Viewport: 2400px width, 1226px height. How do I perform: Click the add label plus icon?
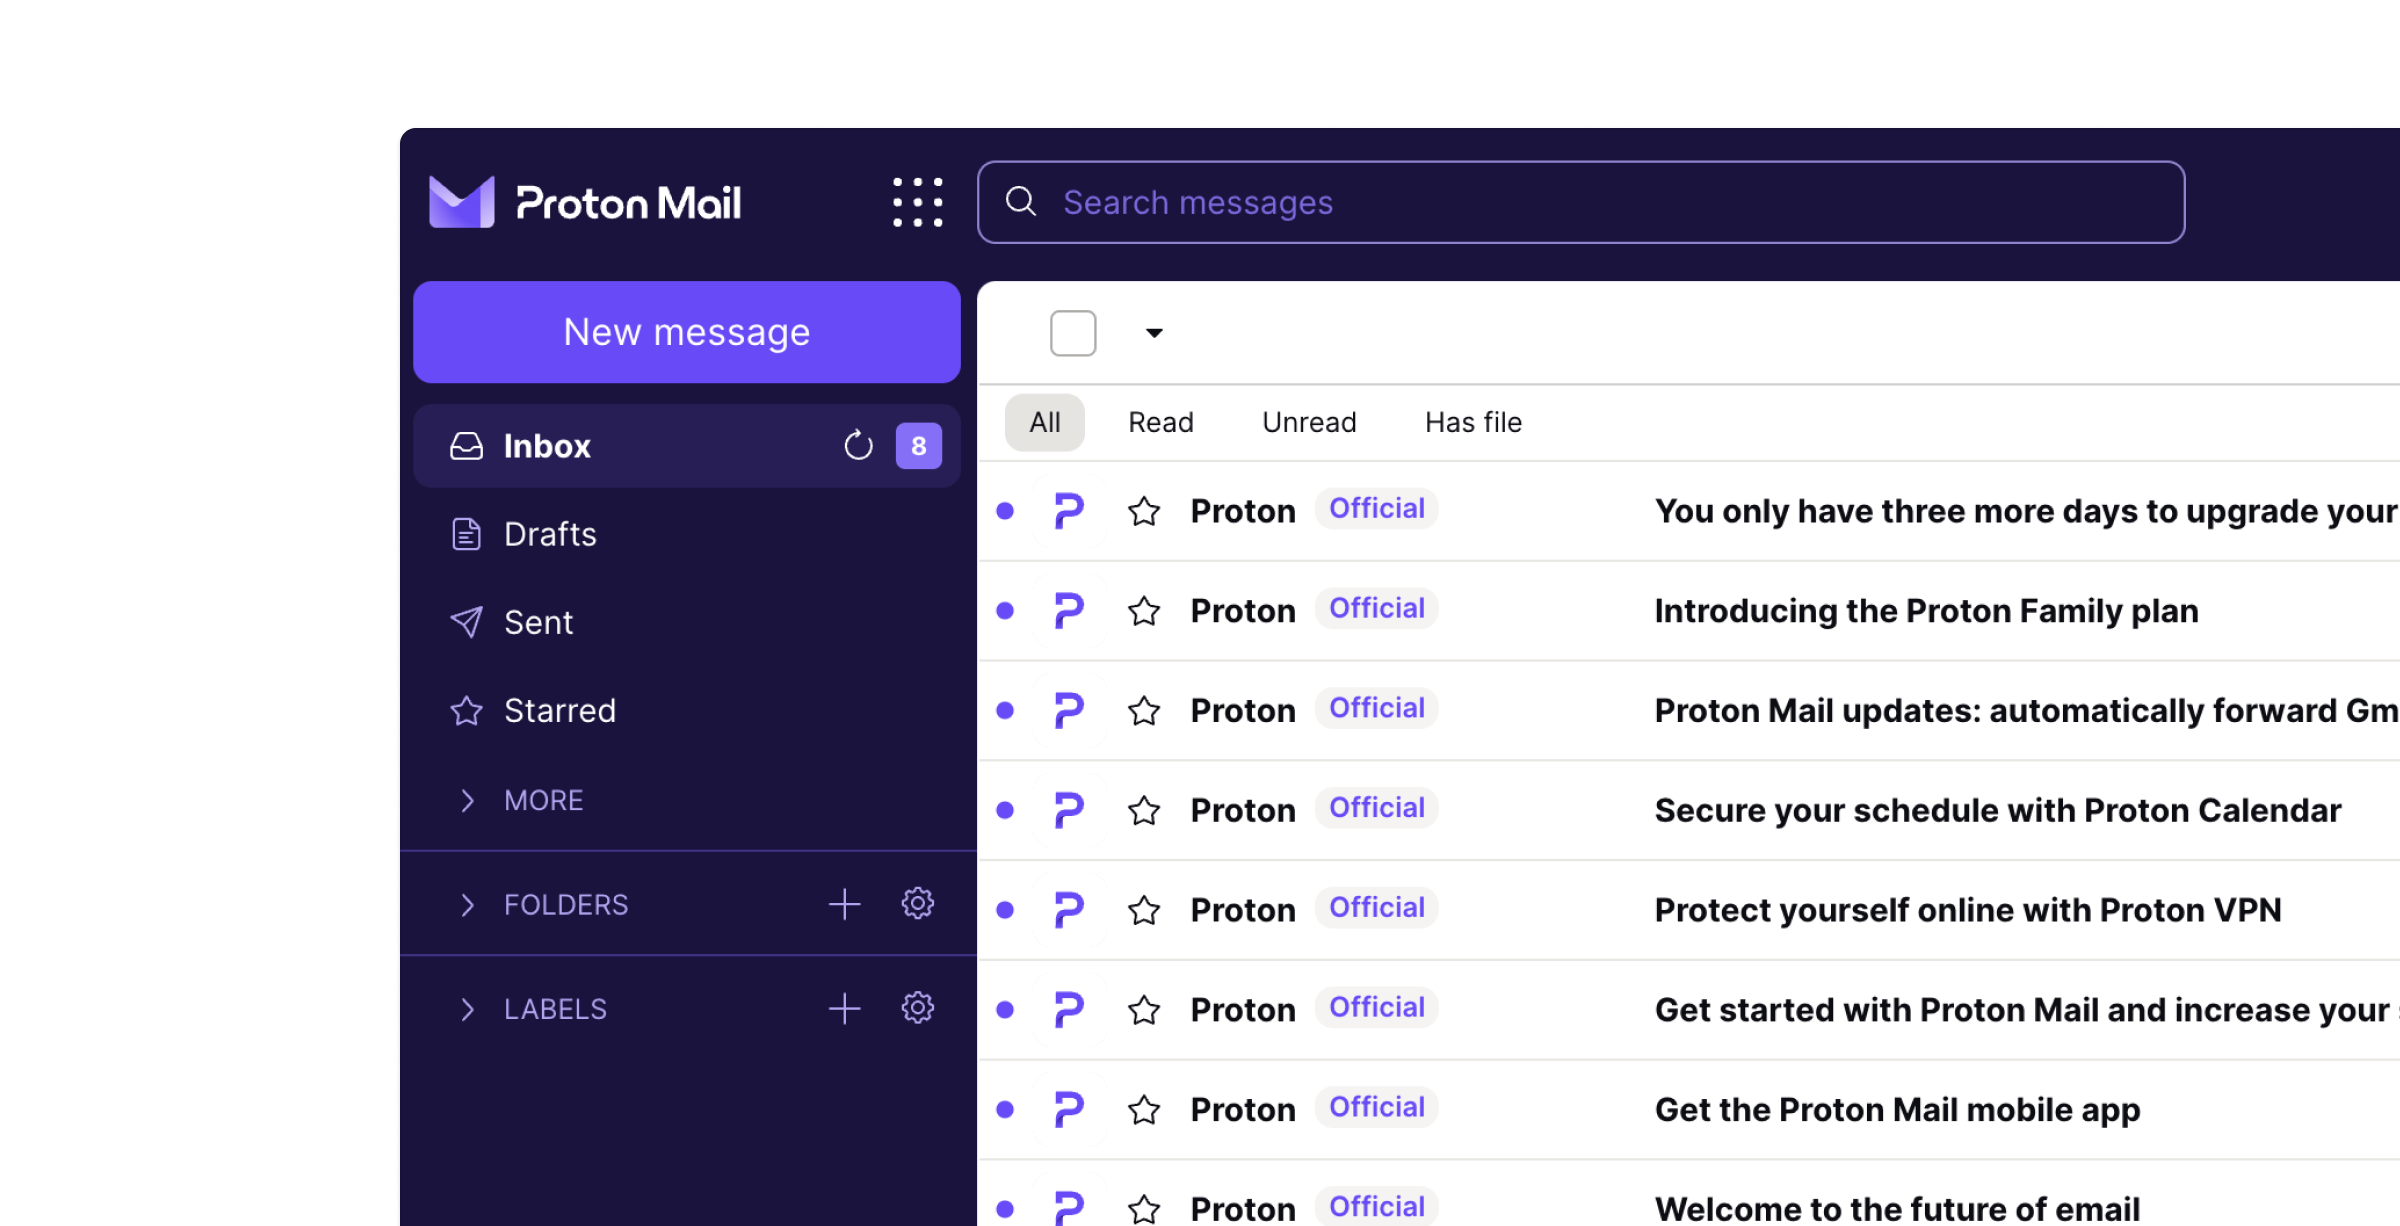tap(844, 1008)
